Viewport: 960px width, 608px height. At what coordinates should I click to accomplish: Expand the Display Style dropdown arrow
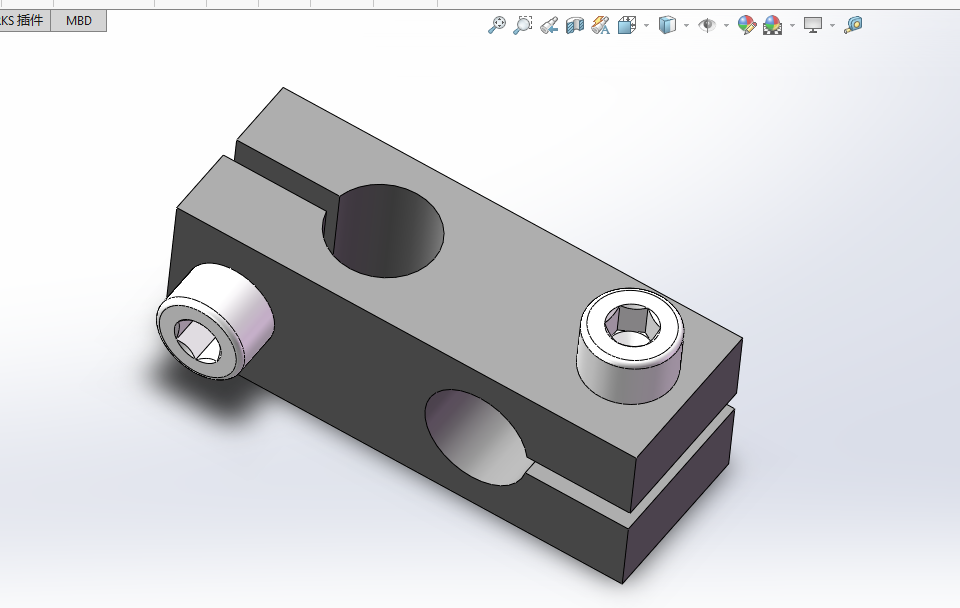click(686, 26)
